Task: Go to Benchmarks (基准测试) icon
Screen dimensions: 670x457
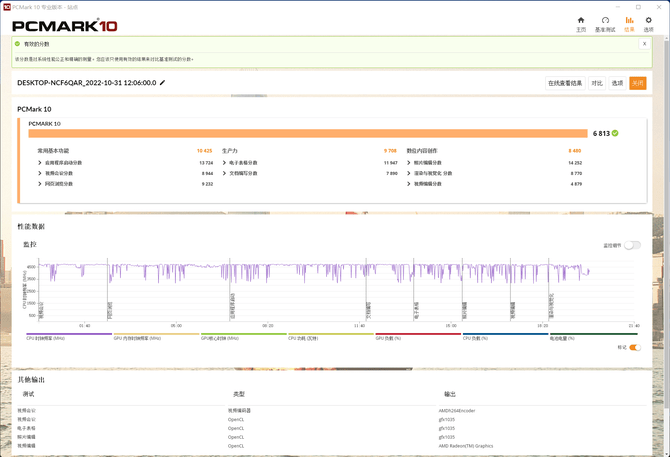Action: click(x=605, y=23)
